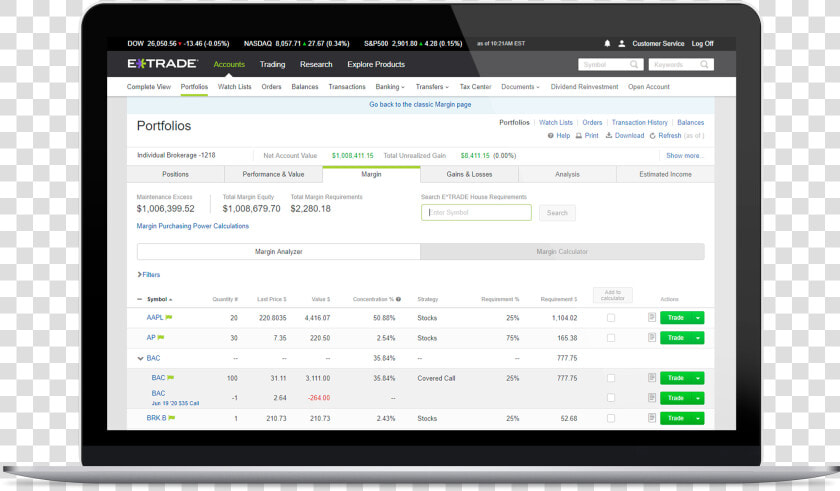Check the calculator checkbox for AAPL
Viewport: 840px width, 491px height.
tap(611, 318)
